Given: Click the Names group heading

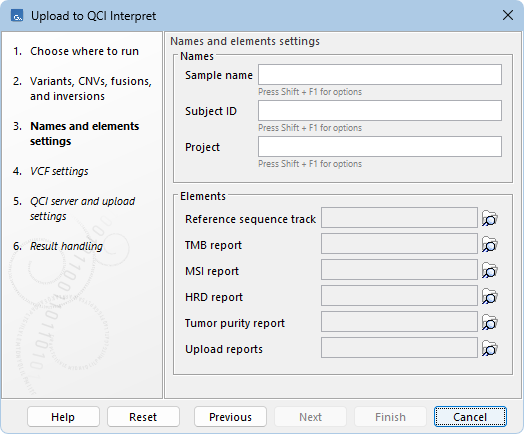Looking at the screenshot, I should 197,56.
